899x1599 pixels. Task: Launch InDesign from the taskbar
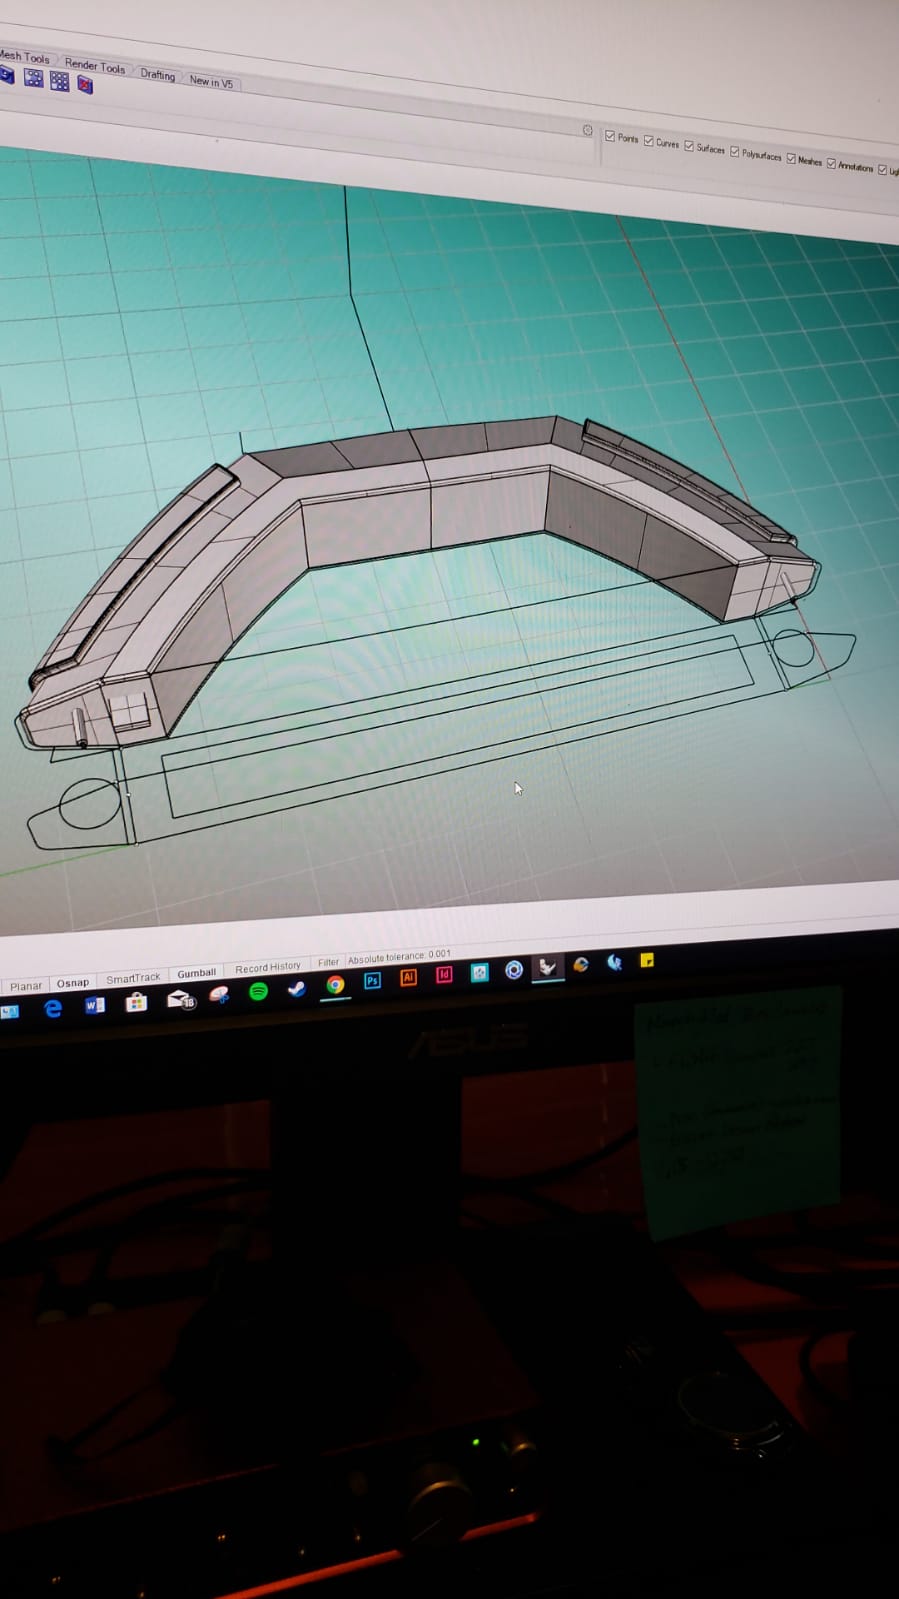point(444,975)
